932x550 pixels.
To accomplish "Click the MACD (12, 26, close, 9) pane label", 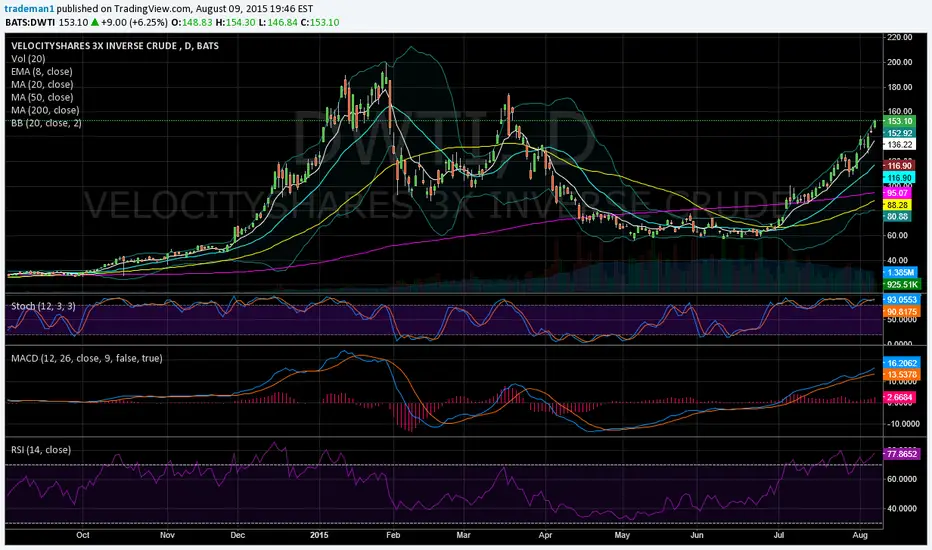I will 87,359.
